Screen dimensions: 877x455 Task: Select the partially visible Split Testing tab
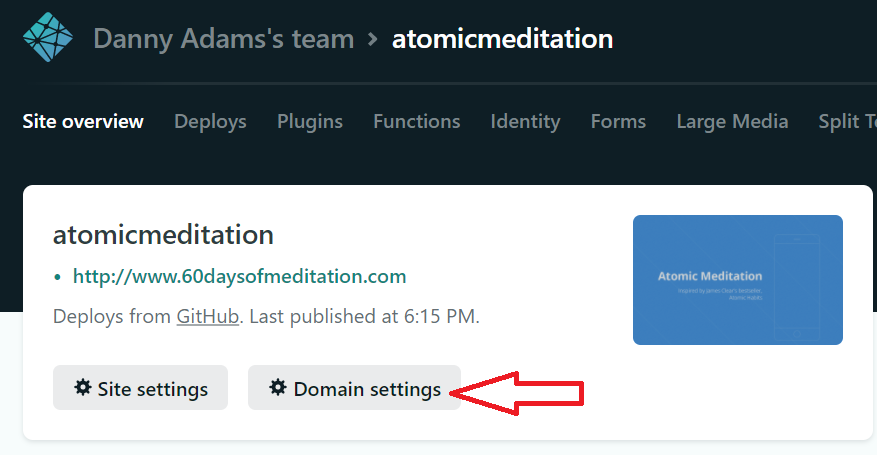tap(847, 122)
